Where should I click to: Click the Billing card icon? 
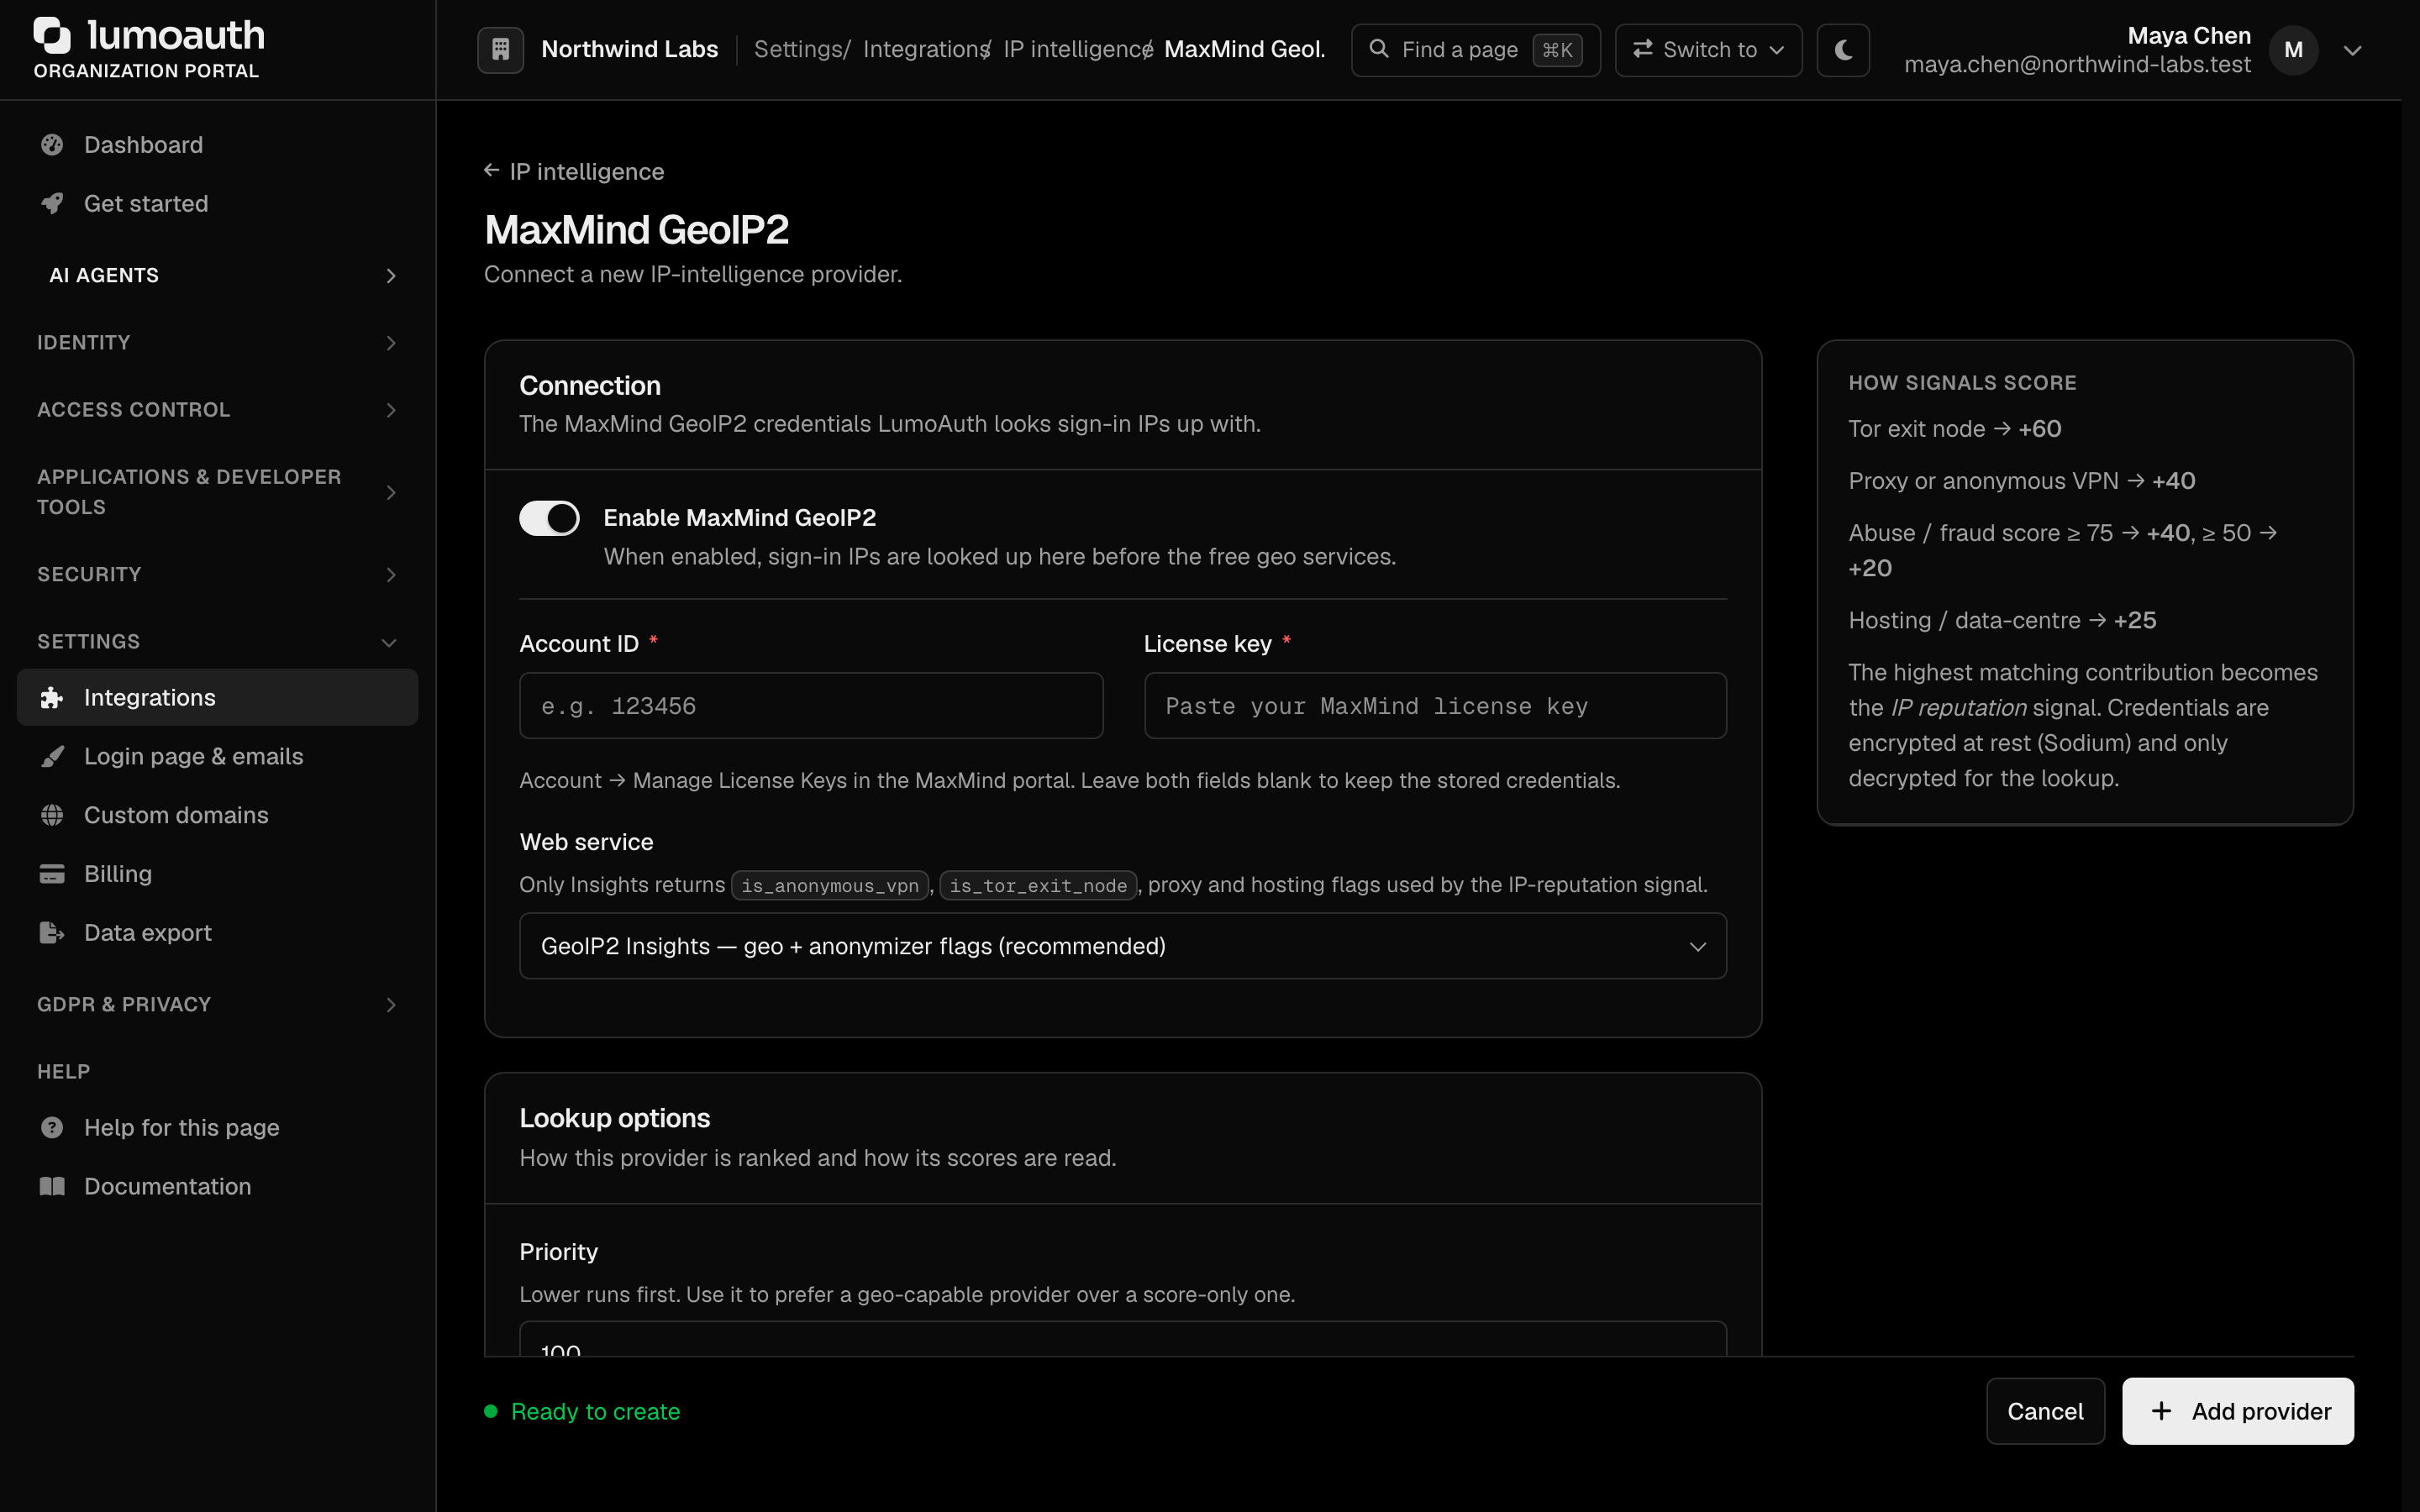click(x=52, y=874)
